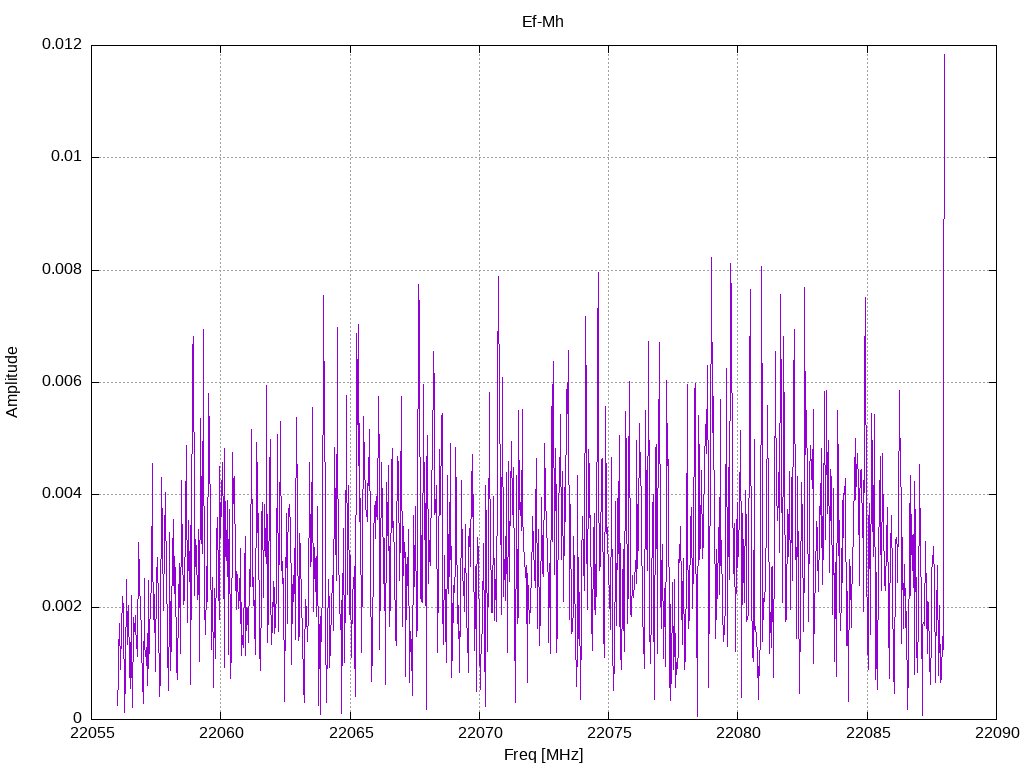Screen dimensions: 1024x768
Task: Click the 22055 x-axis tick label
Action: [92, 733]
